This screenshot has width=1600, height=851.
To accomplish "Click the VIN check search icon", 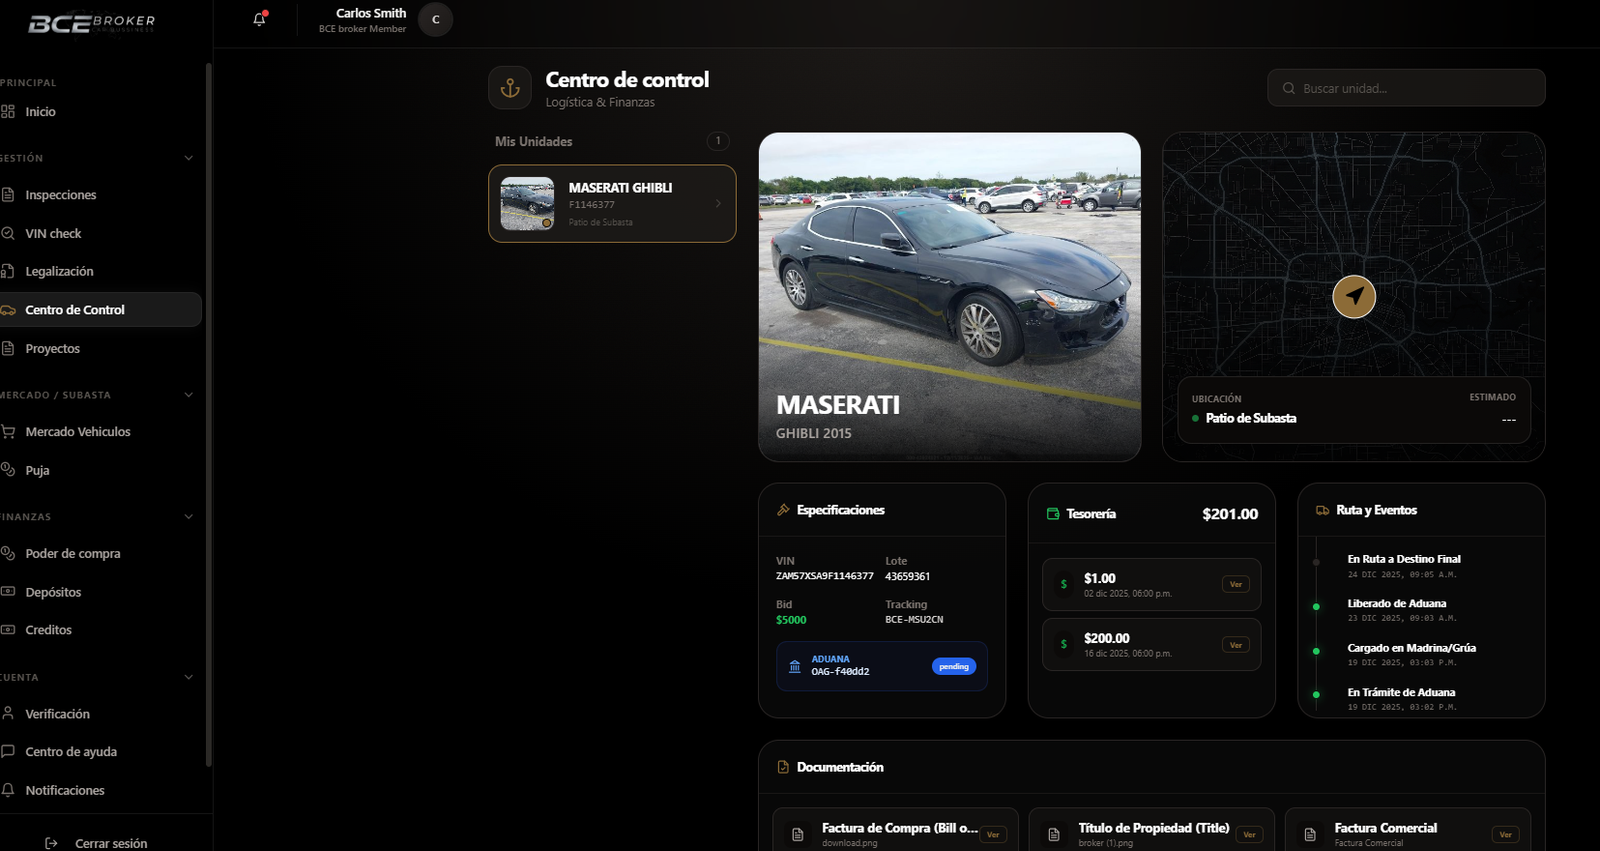I will pos(8,233).
